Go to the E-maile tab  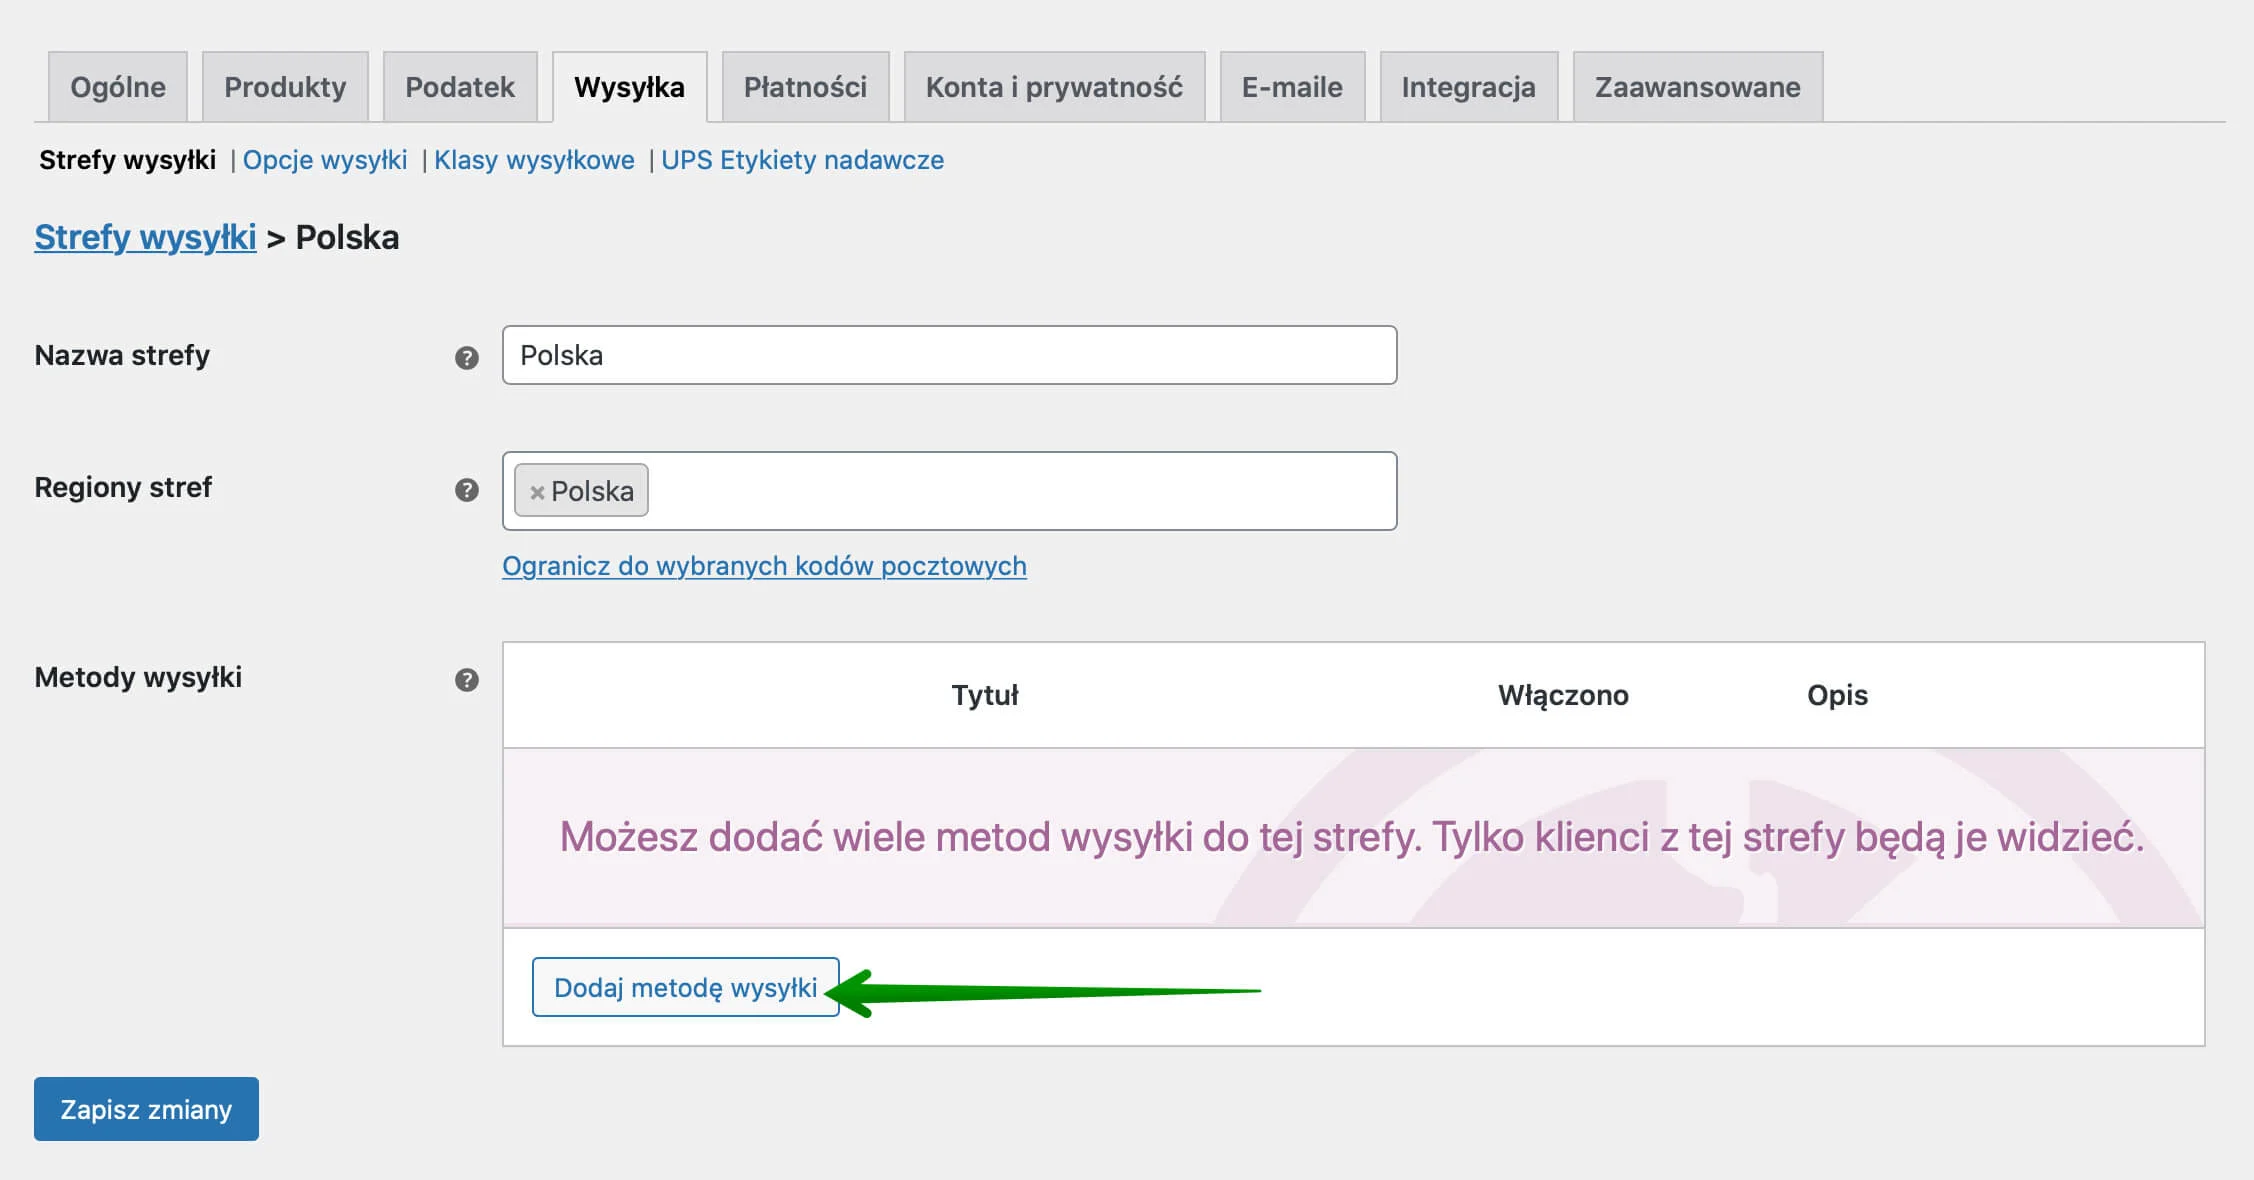1292,87
